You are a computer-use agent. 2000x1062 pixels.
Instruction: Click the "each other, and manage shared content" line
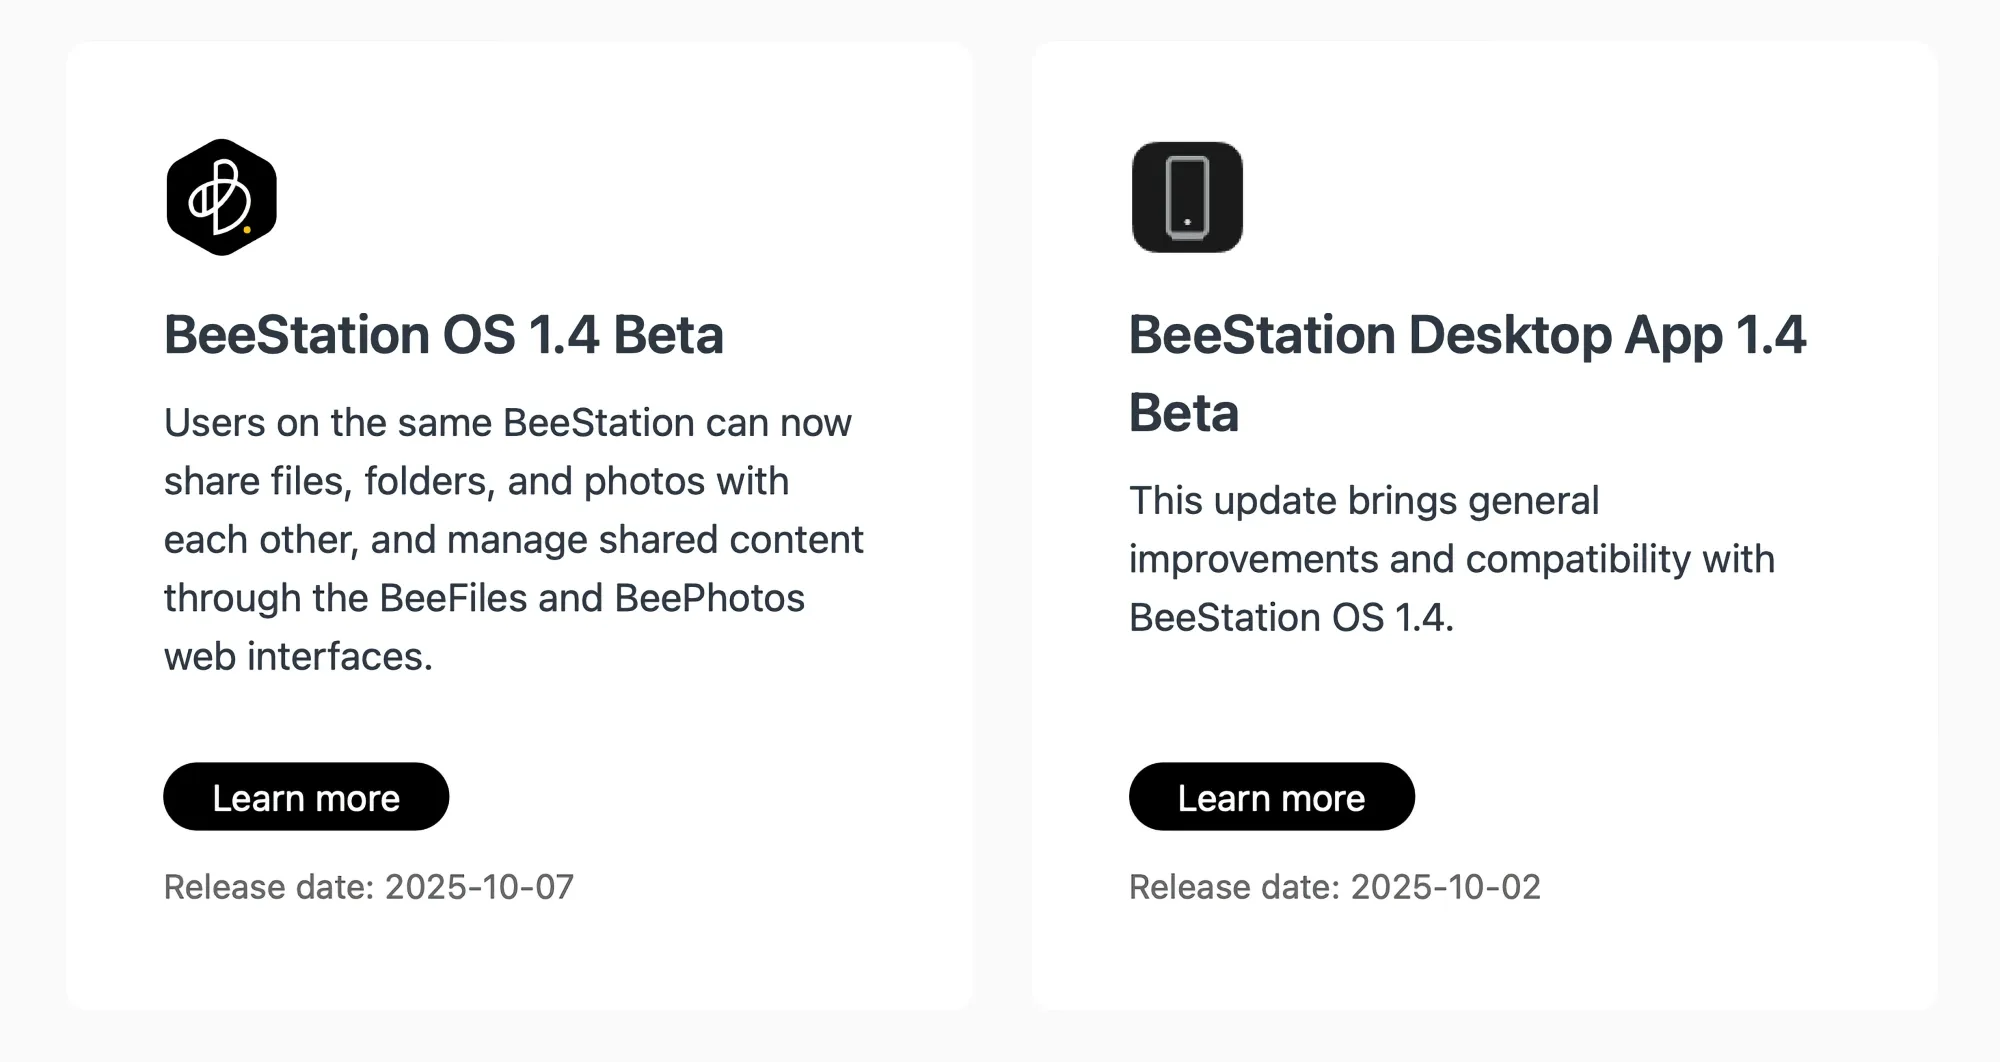point(513,540)
